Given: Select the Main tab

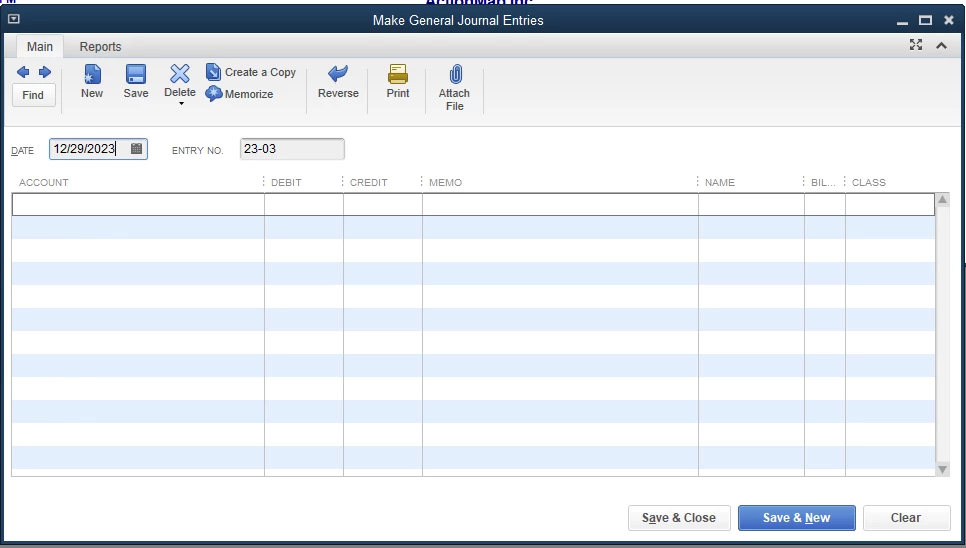Looking at the screenshot, I should point(40,47).
